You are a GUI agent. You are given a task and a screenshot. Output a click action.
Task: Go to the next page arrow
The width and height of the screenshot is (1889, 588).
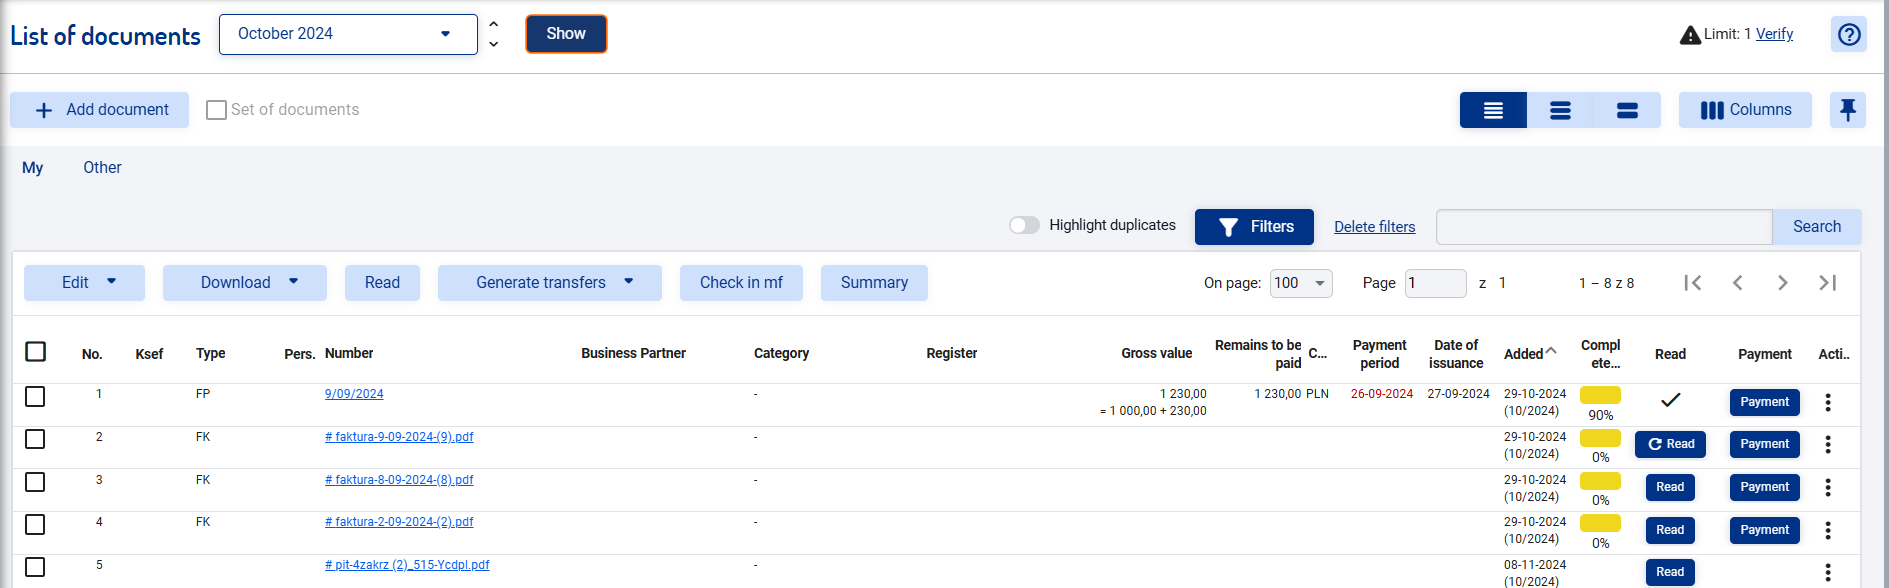[1782, 283]
